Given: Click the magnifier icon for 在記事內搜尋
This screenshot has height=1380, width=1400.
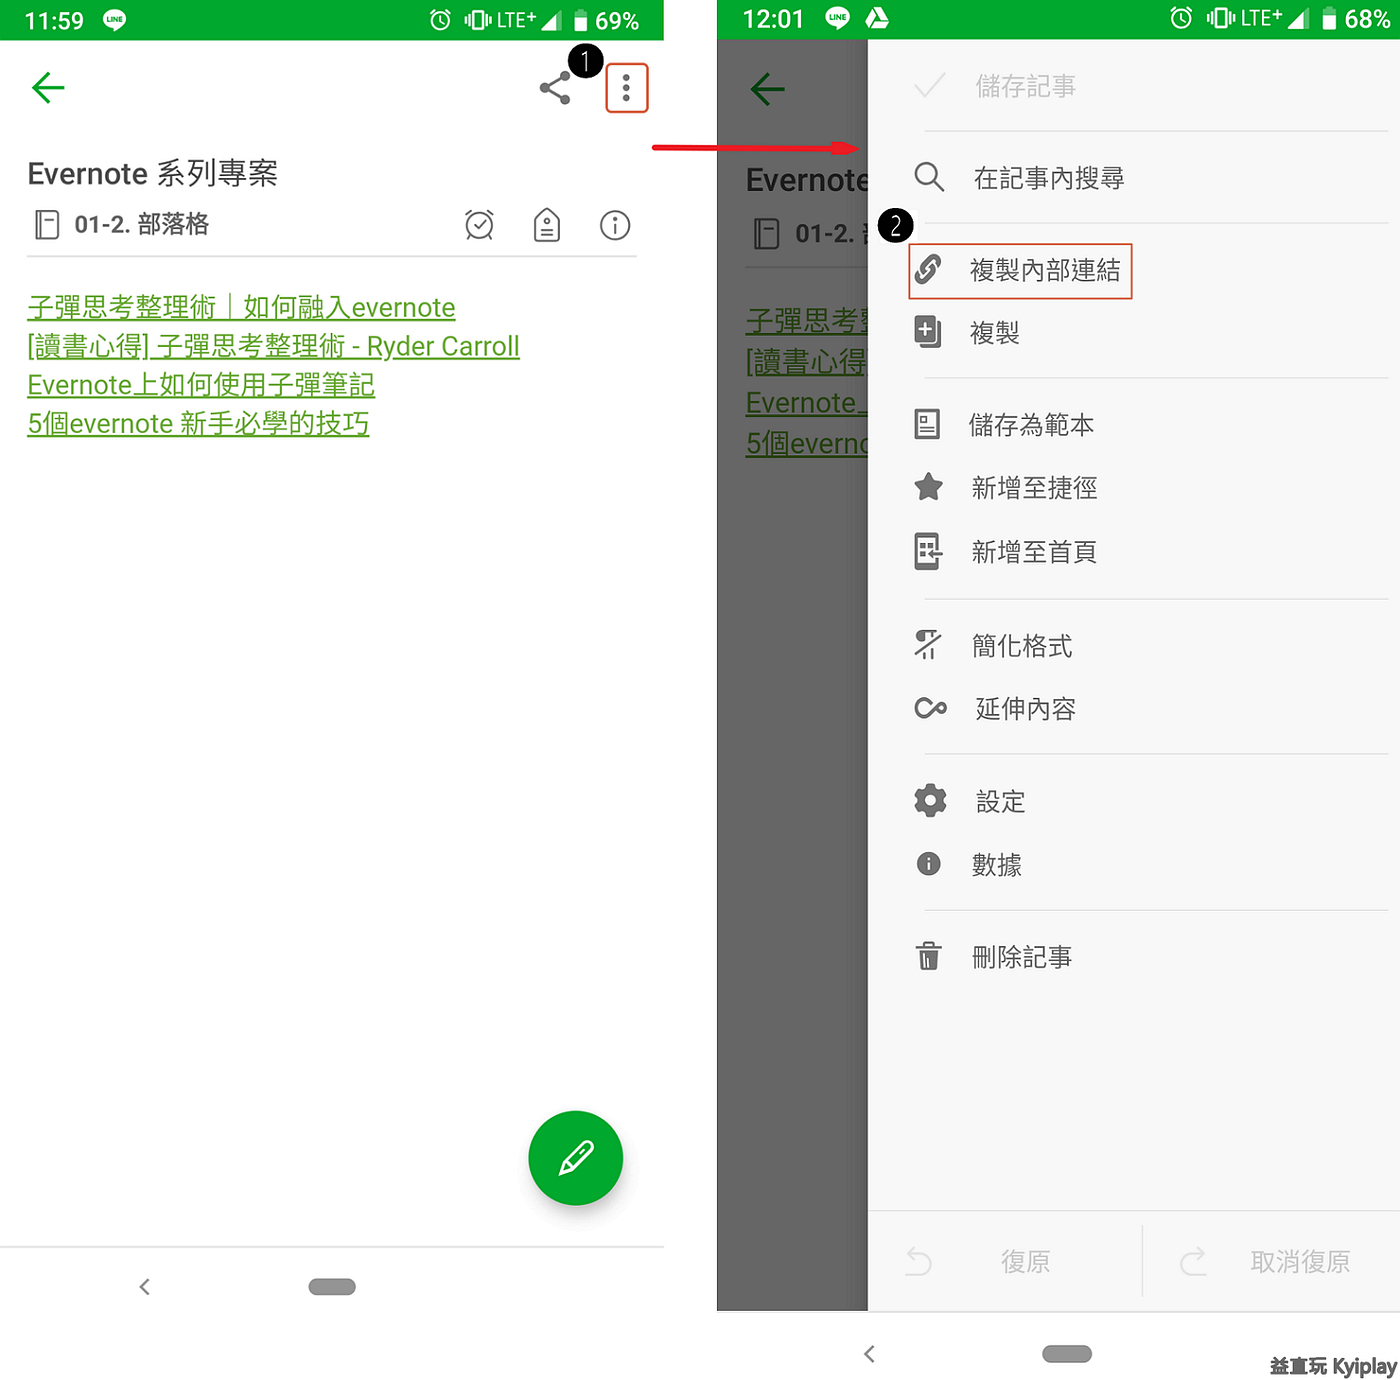Looking at the screenshot, I should (929, 178).
